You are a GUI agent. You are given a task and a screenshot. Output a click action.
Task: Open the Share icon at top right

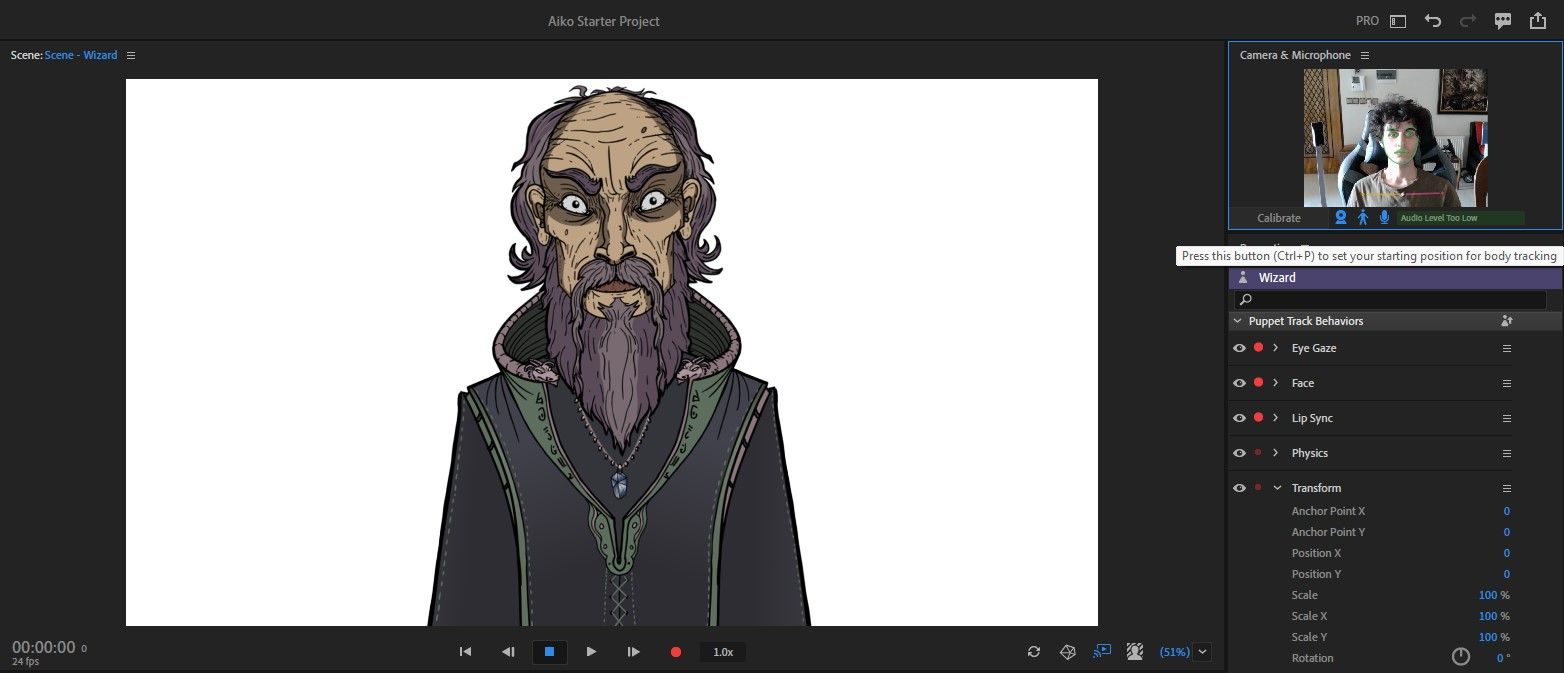pos(1537,20)
